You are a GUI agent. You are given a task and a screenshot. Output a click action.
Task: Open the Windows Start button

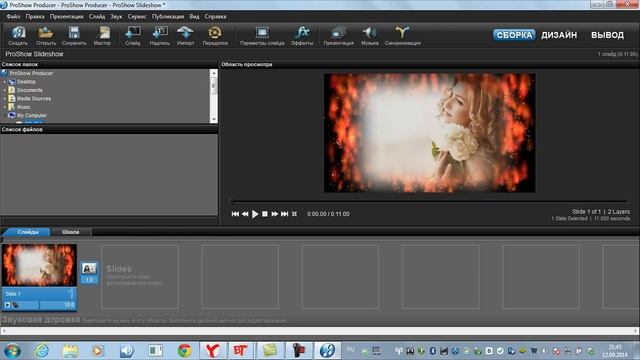pos(12,351)
